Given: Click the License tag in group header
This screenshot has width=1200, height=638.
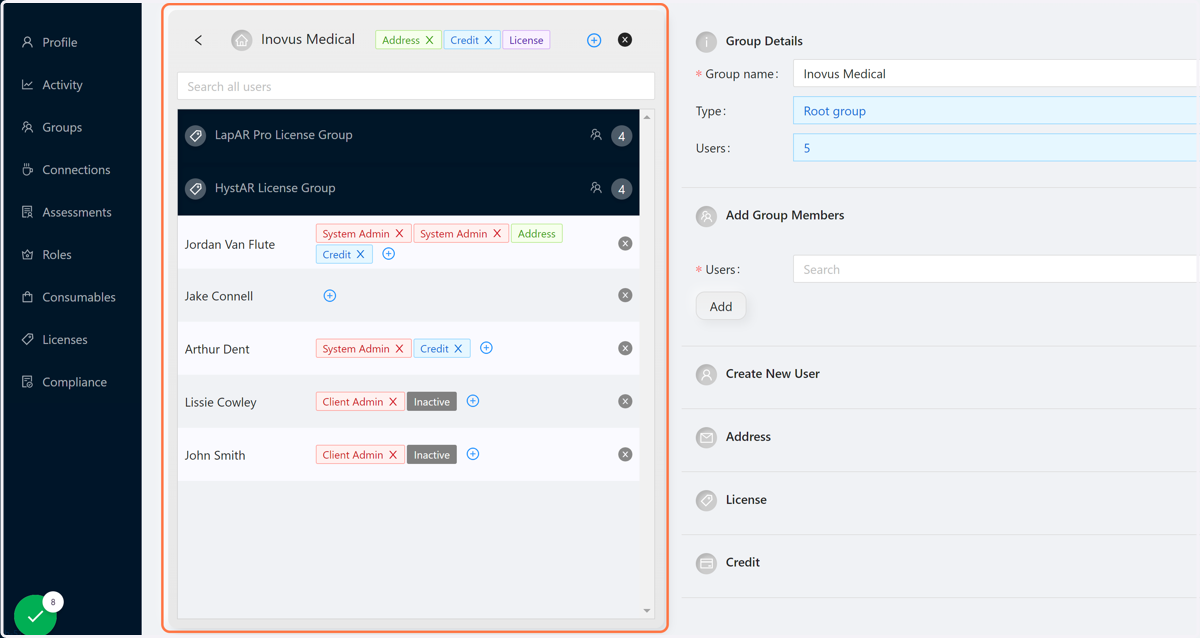Looking at the screenshot, I should tap(526, 40).
